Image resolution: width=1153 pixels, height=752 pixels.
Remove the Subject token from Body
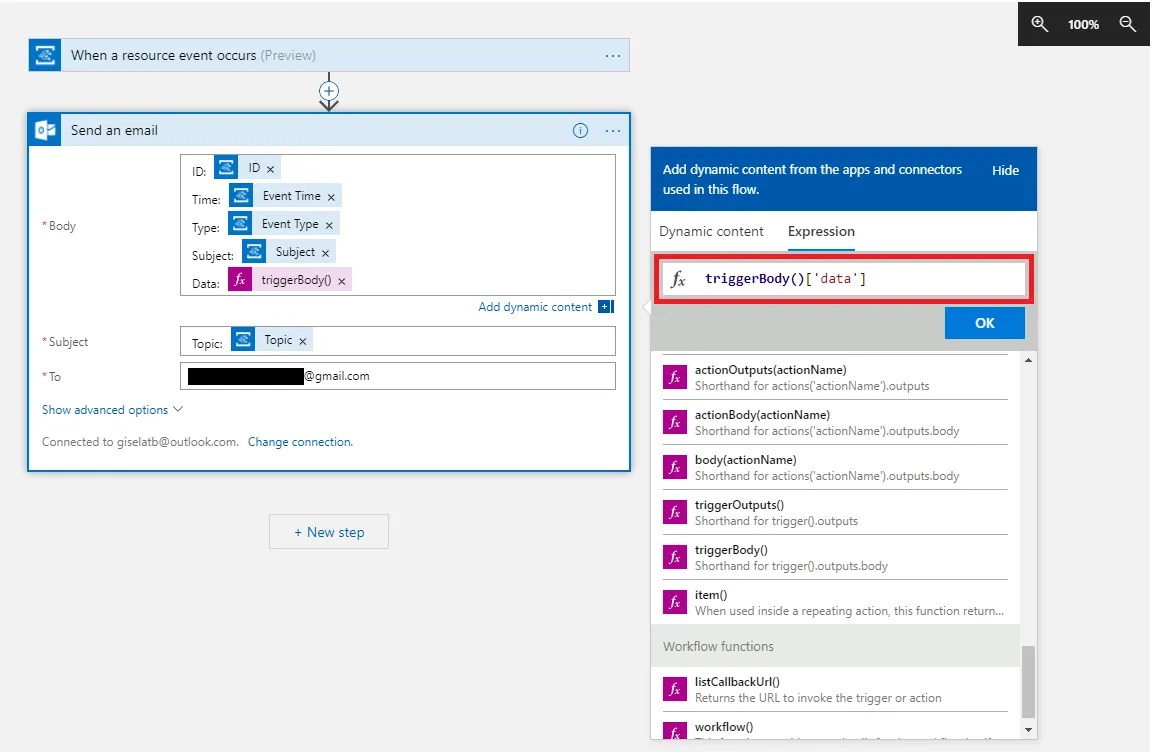coord(325,253)
